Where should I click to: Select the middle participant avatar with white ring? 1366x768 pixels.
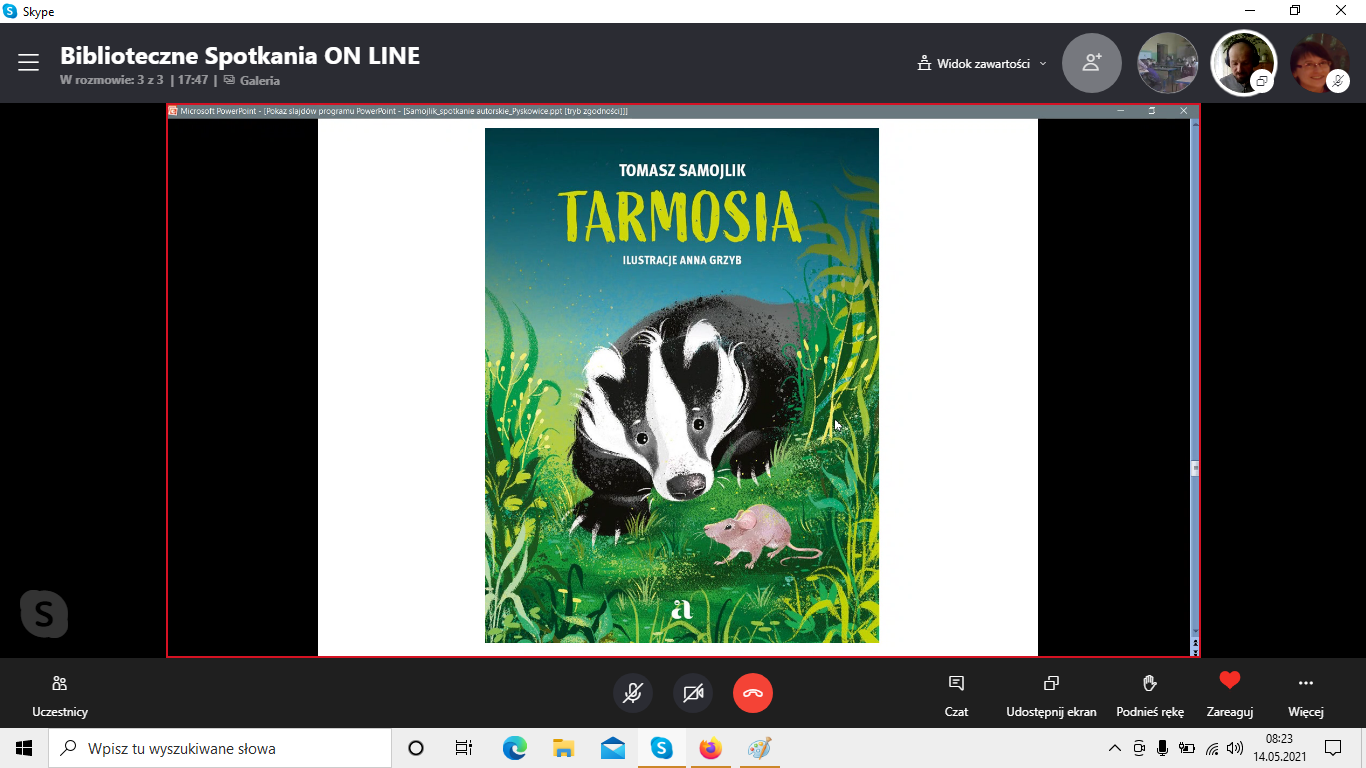tap(1243, 63)
